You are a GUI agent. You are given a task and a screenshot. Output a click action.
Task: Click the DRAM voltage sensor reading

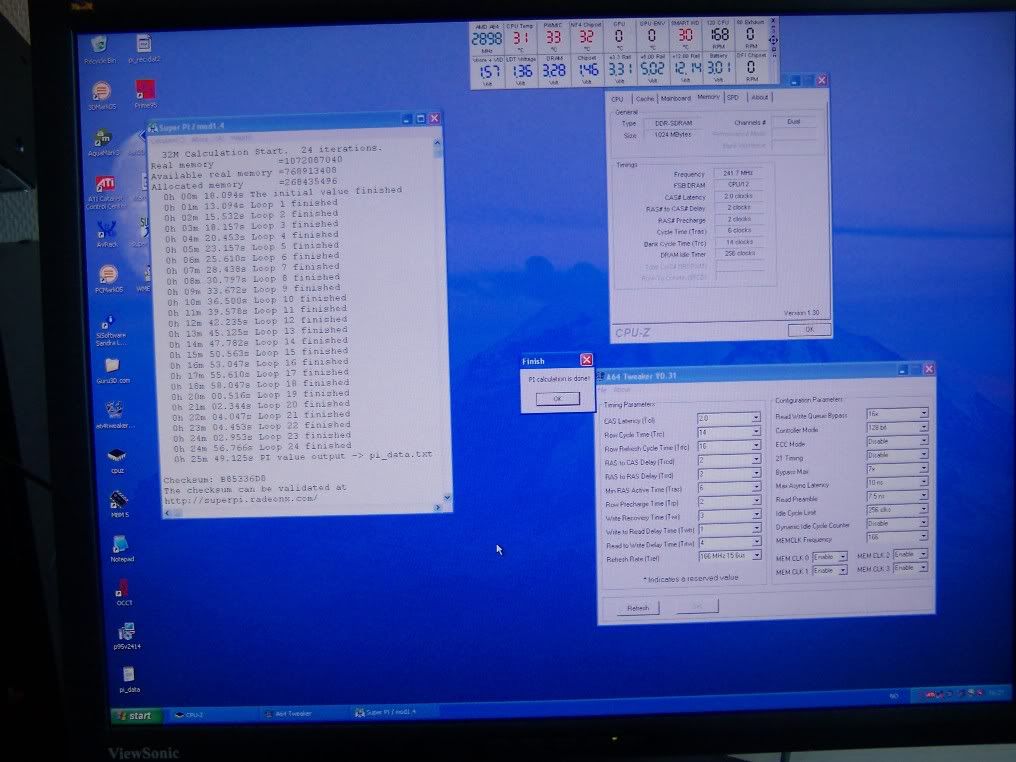[554, 69]
